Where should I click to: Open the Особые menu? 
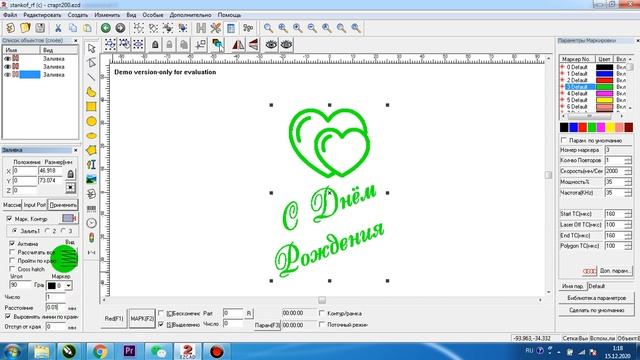tap(153, 15)
